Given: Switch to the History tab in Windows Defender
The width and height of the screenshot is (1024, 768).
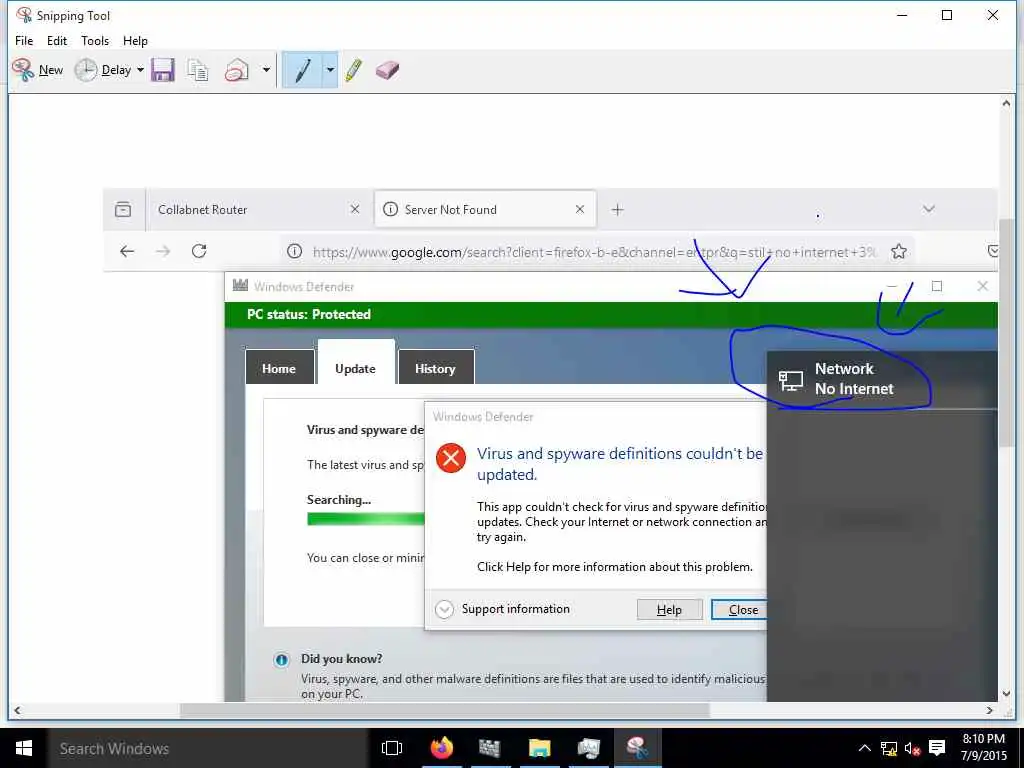Looking at the screenshot, I should click(435, 368).
